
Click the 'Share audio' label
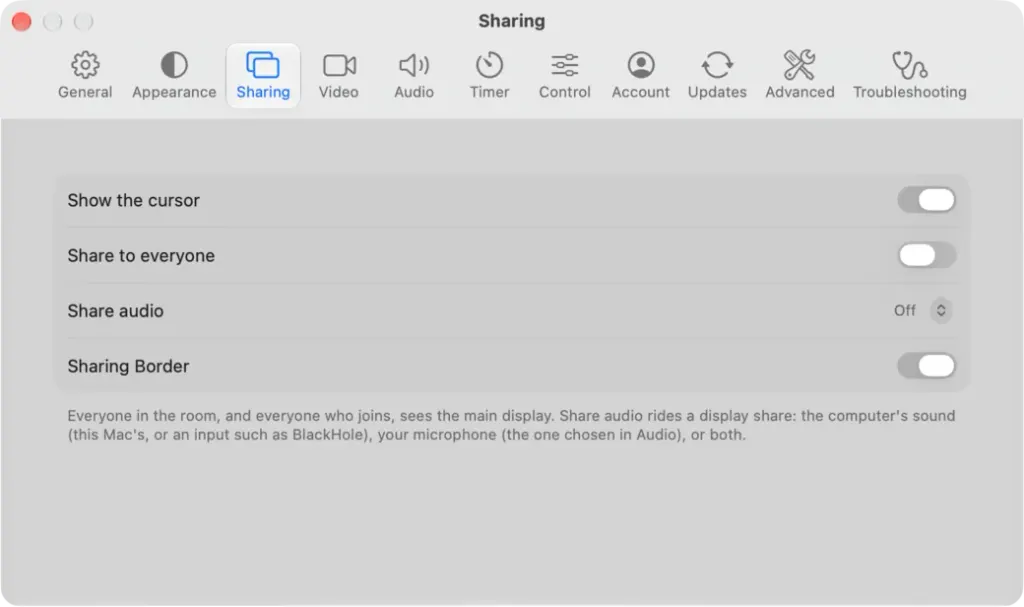116,311
